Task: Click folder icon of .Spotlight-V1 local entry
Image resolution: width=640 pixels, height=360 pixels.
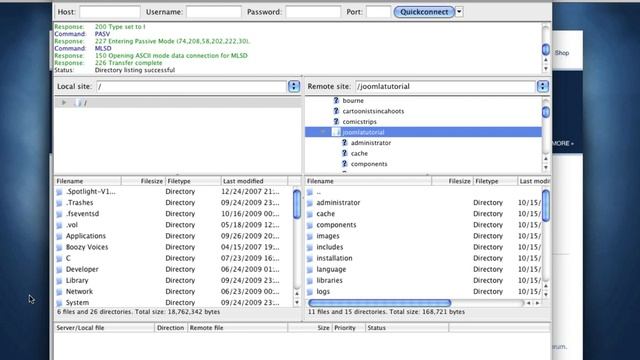Action: (60, 192)
